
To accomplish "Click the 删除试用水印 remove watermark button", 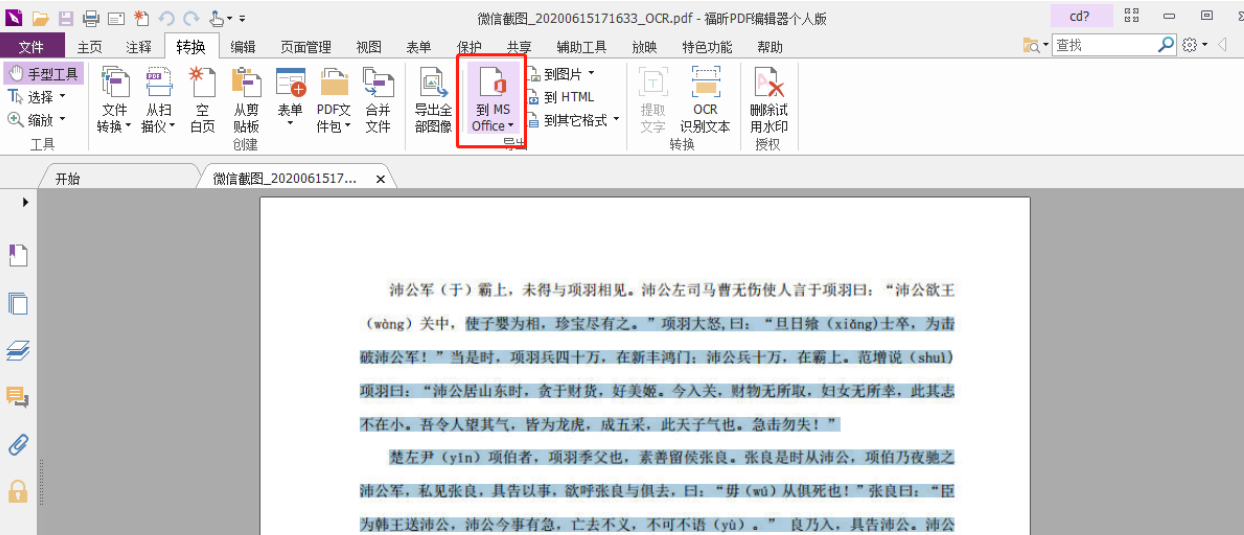I will click(769, 100).
